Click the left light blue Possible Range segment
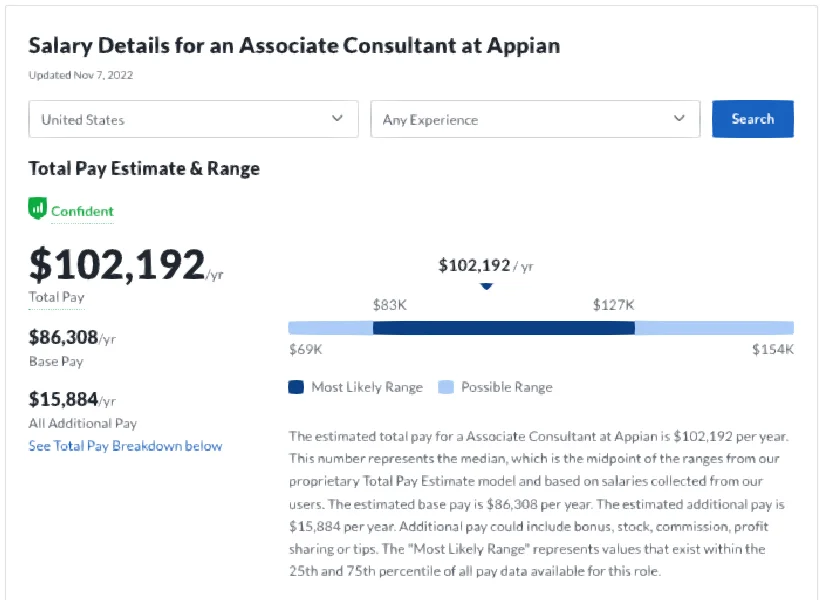This screenshot has height=600, width=824. [330, 328]
